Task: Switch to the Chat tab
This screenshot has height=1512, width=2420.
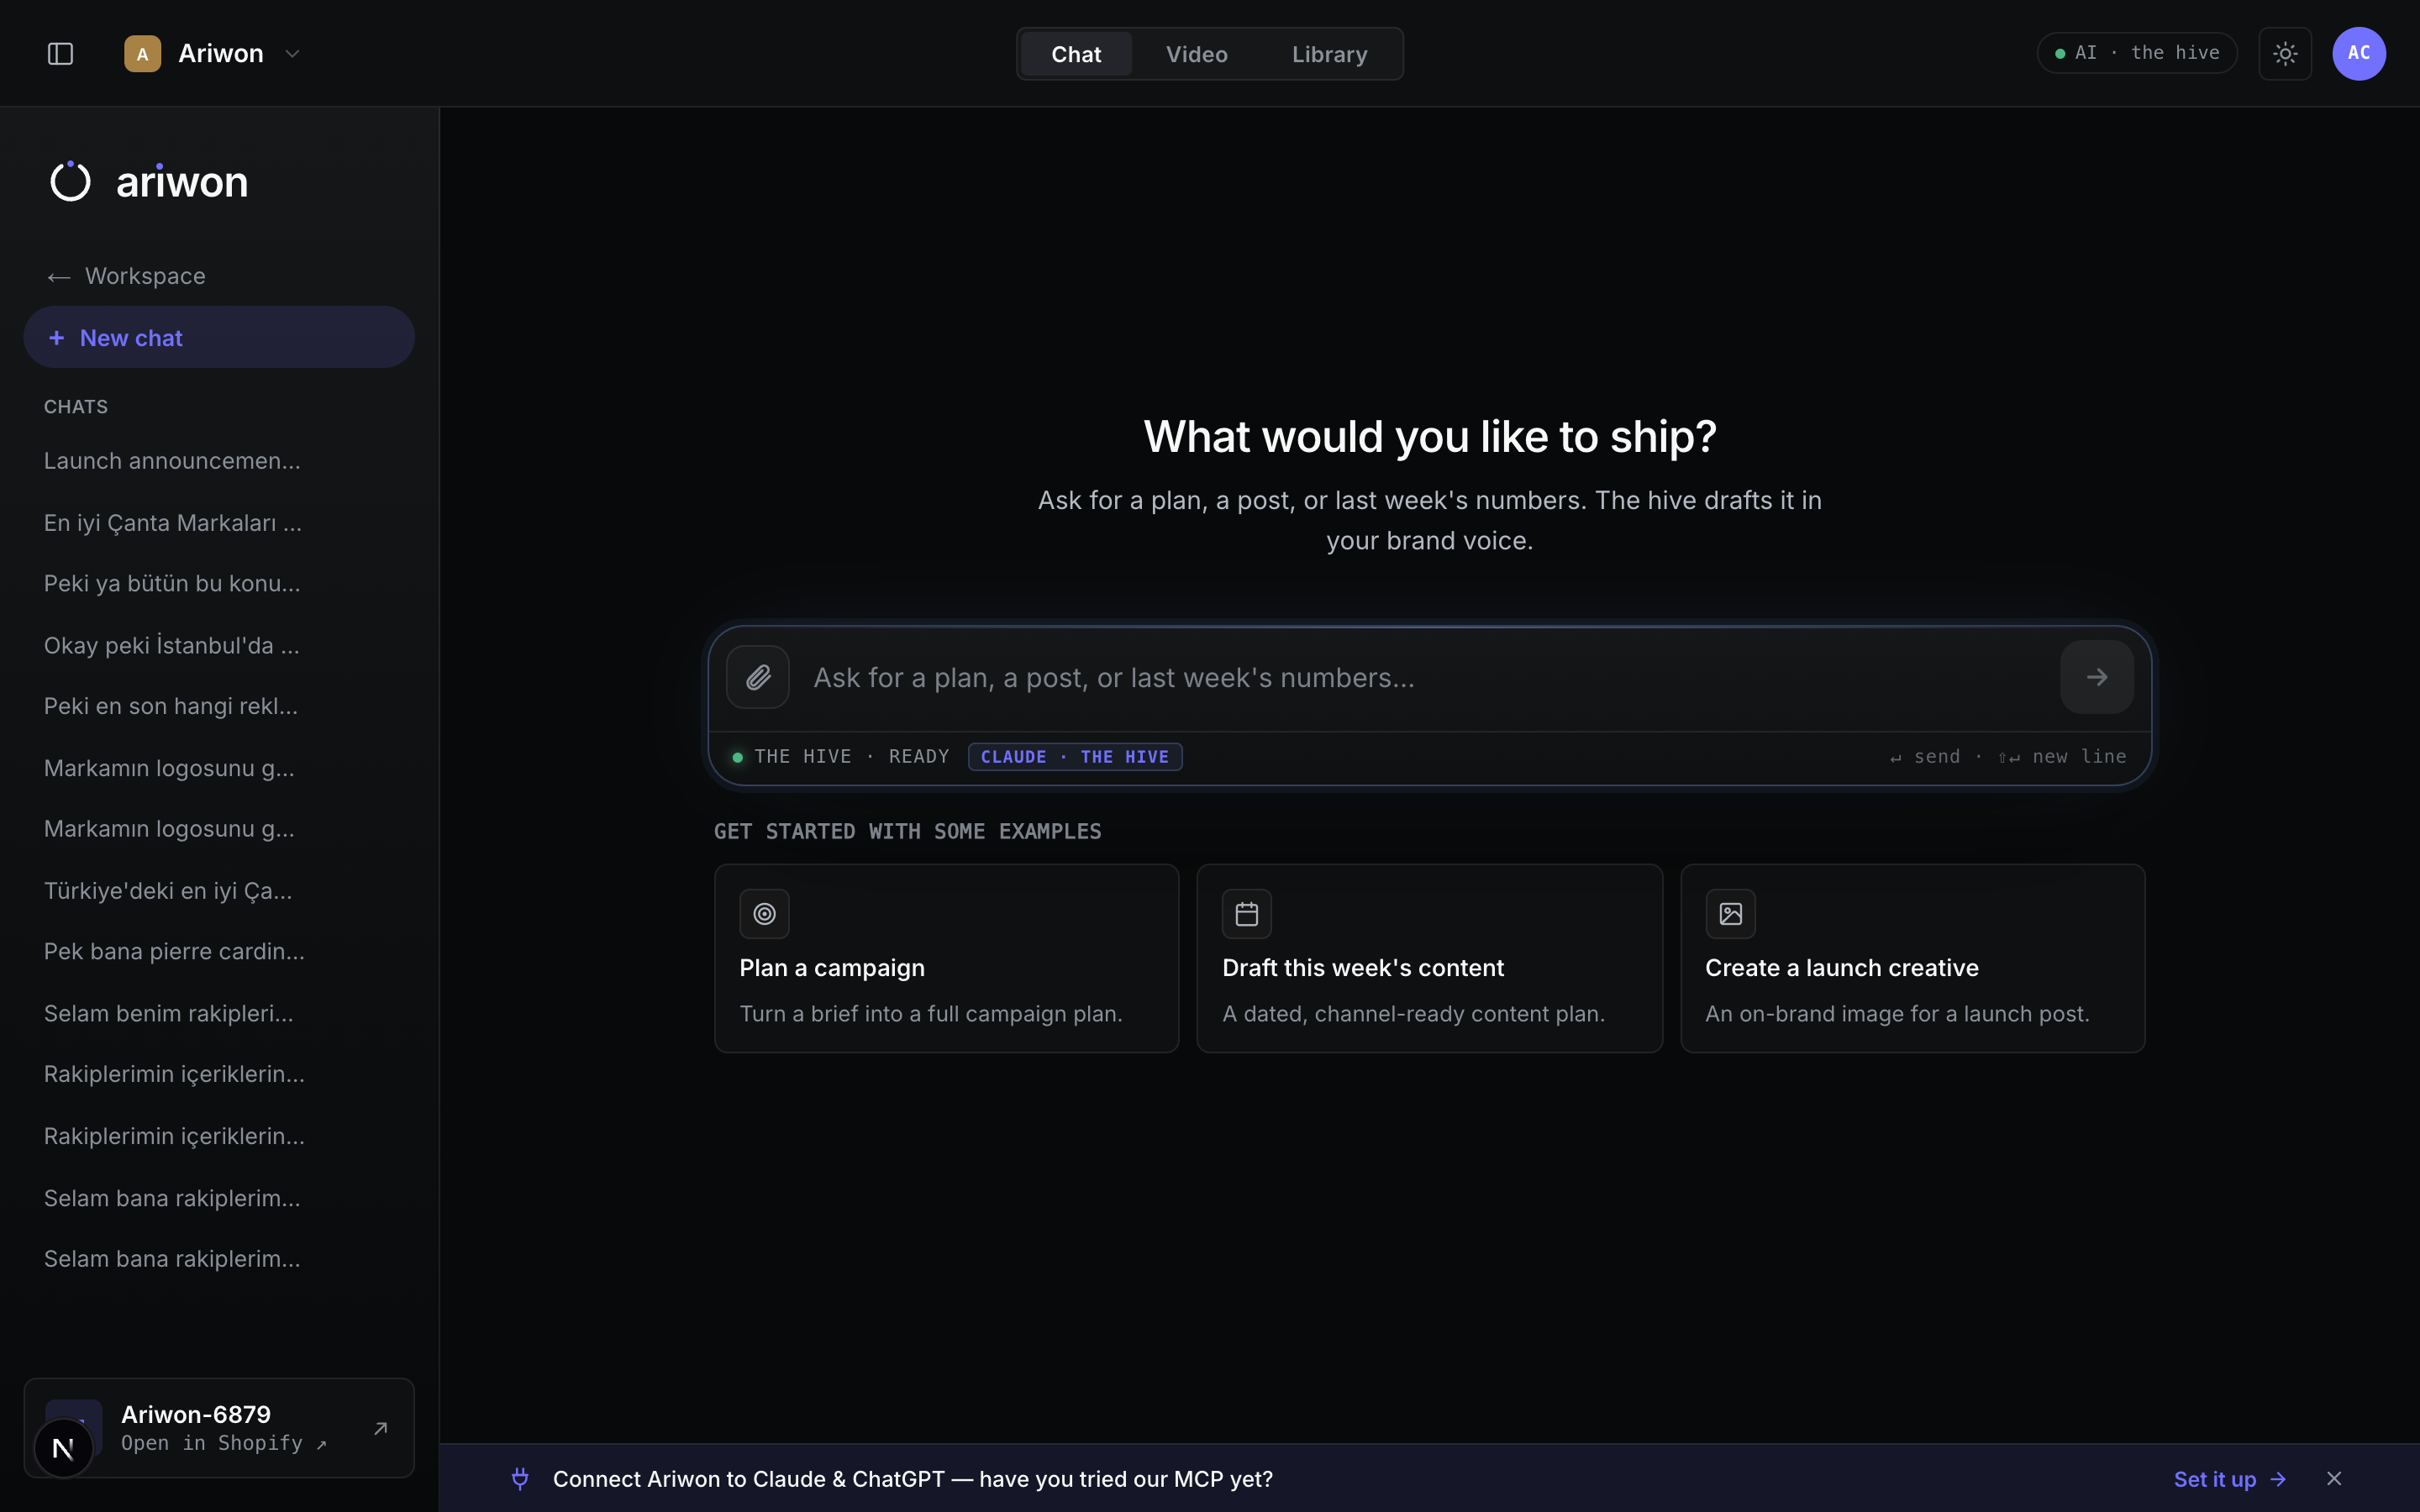Action: pos(1076,54)
